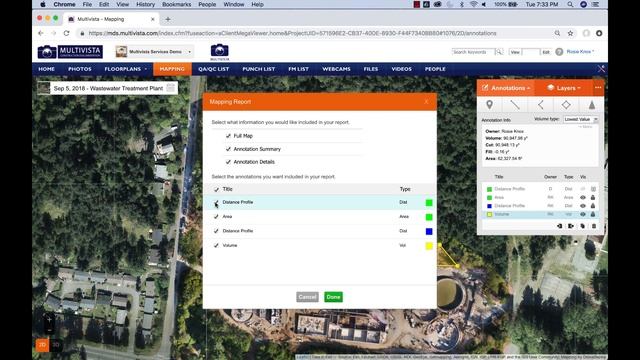Click the import annotations icon
Viewport: 640px width, 360px height.
(x=560, y=226)
